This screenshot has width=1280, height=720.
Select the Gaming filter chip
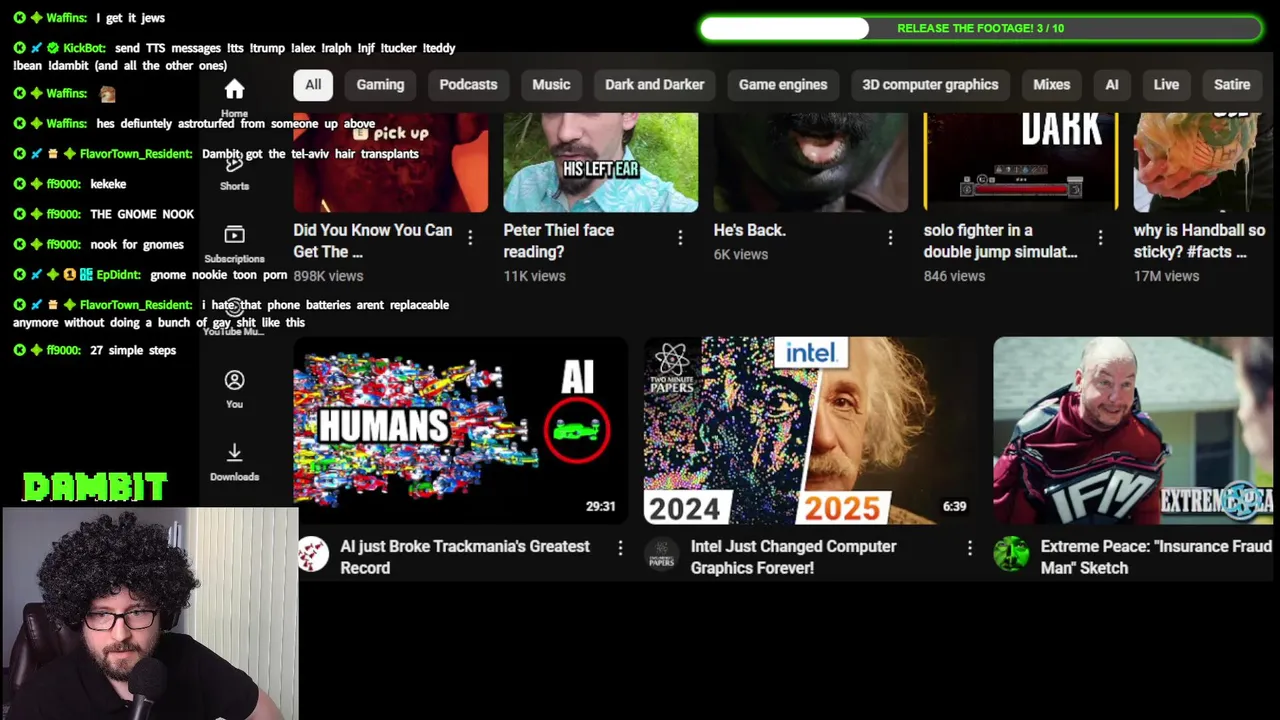tap(380, 85)
